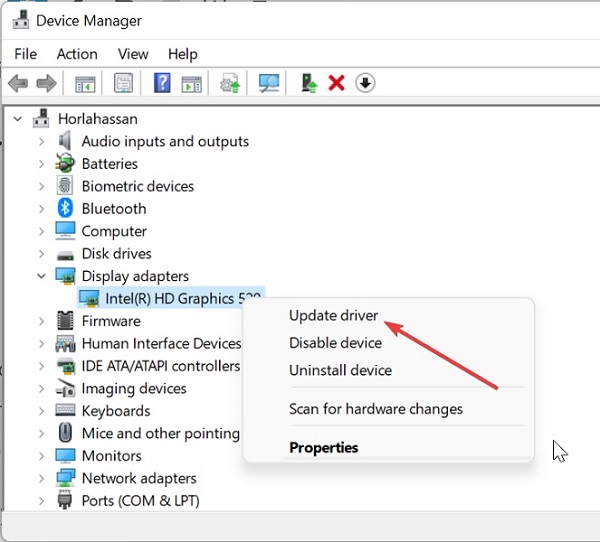This screenshot has height=542, width=600.
Task: Select the IDE ATA/ATAPI controllers label
Action: (x=161, y=366)
